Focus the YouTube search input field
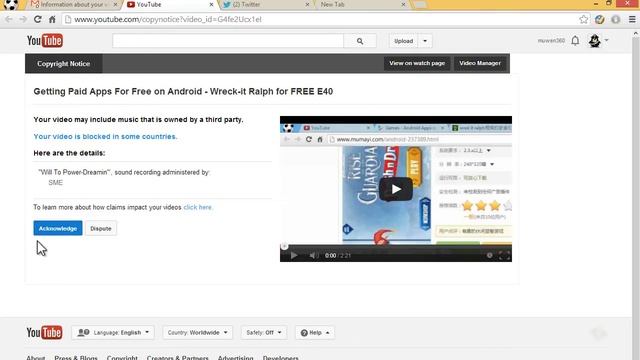 coord(228,41)
